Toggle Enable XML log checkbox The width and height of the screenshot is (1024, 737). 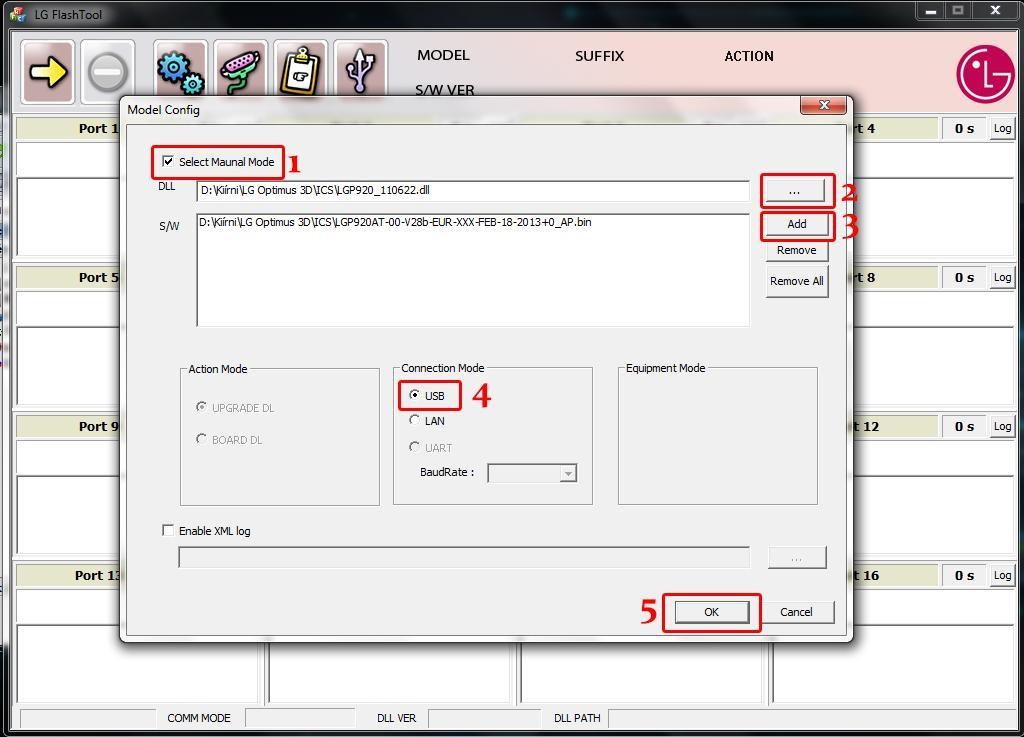tap(168, 530)
